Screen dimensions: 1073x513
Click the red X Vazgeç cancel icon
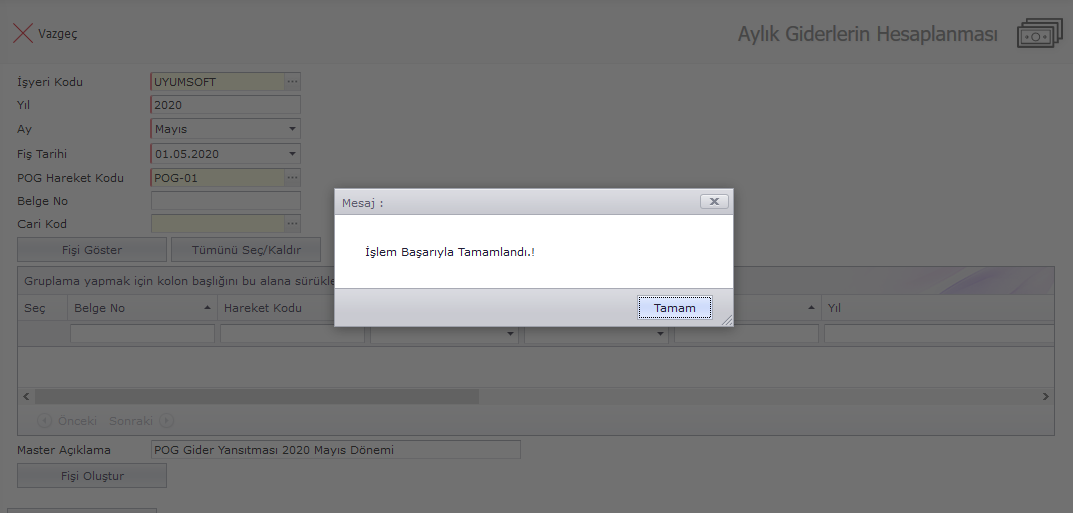pyautogui.click(x=22, y=33)
